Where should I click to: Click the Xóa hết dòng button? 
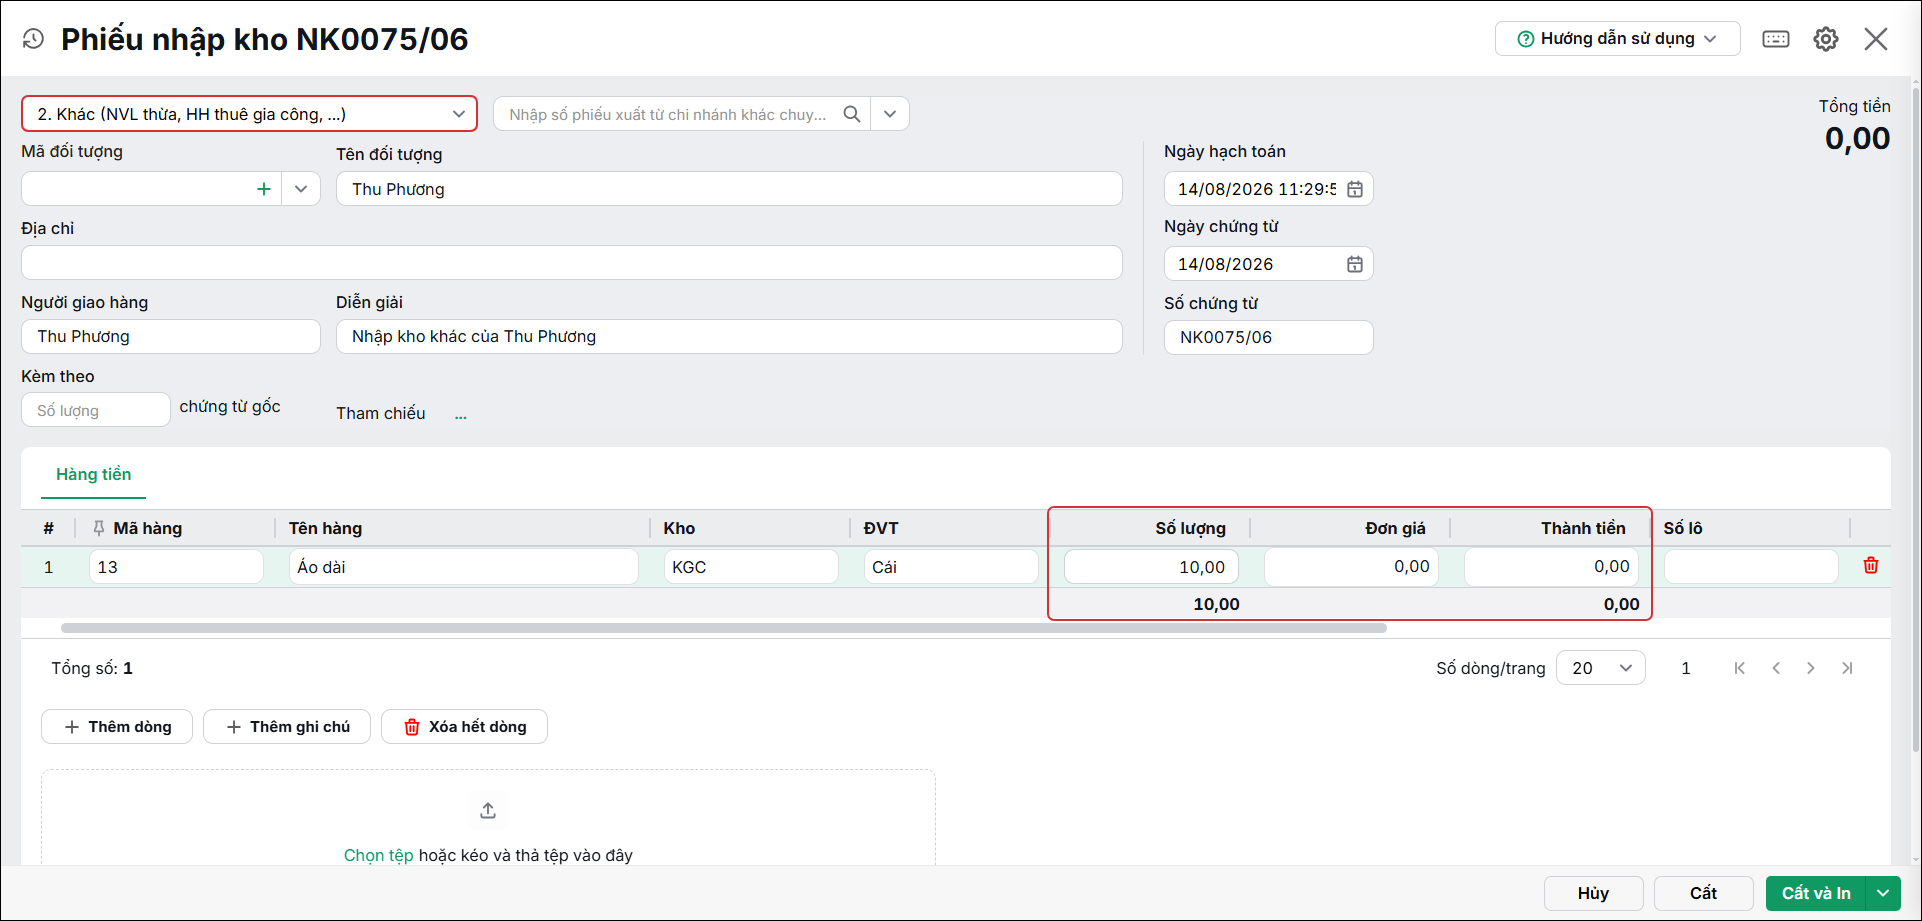click(465, 727)
